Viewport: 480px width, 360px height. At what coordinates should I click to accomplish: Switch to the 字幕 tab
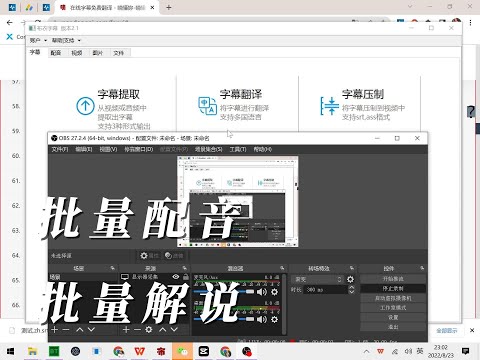tap(35, 52)
